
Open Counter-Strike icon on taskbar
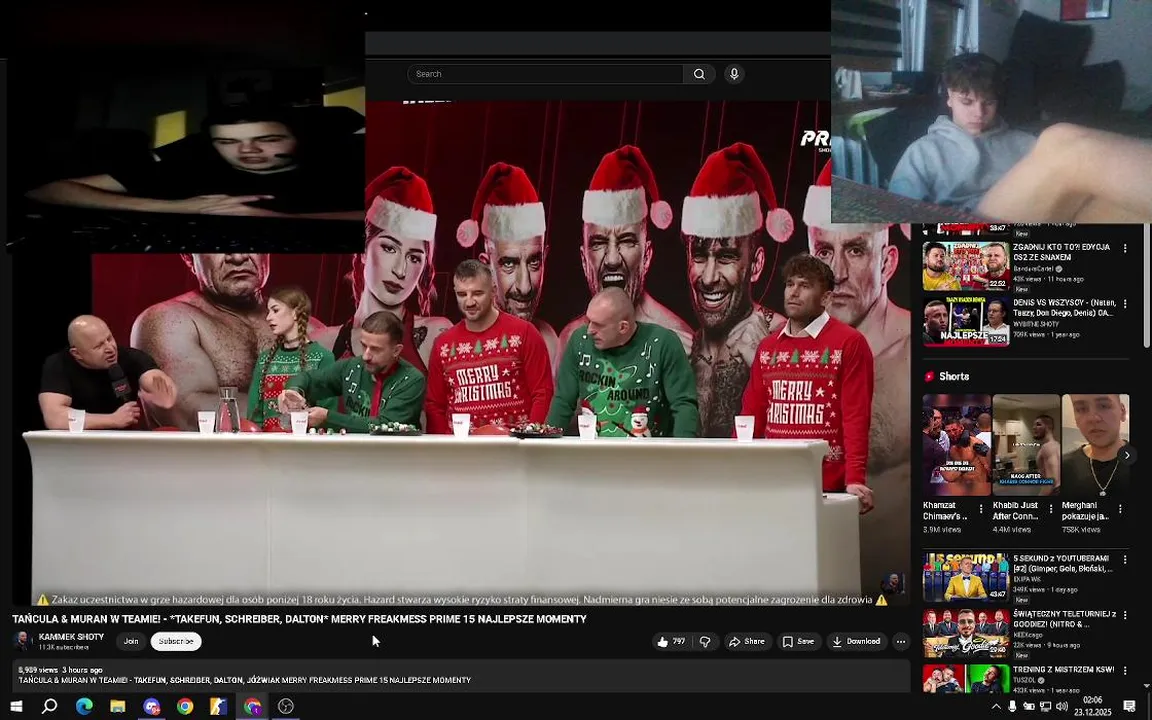coord(218,706)
